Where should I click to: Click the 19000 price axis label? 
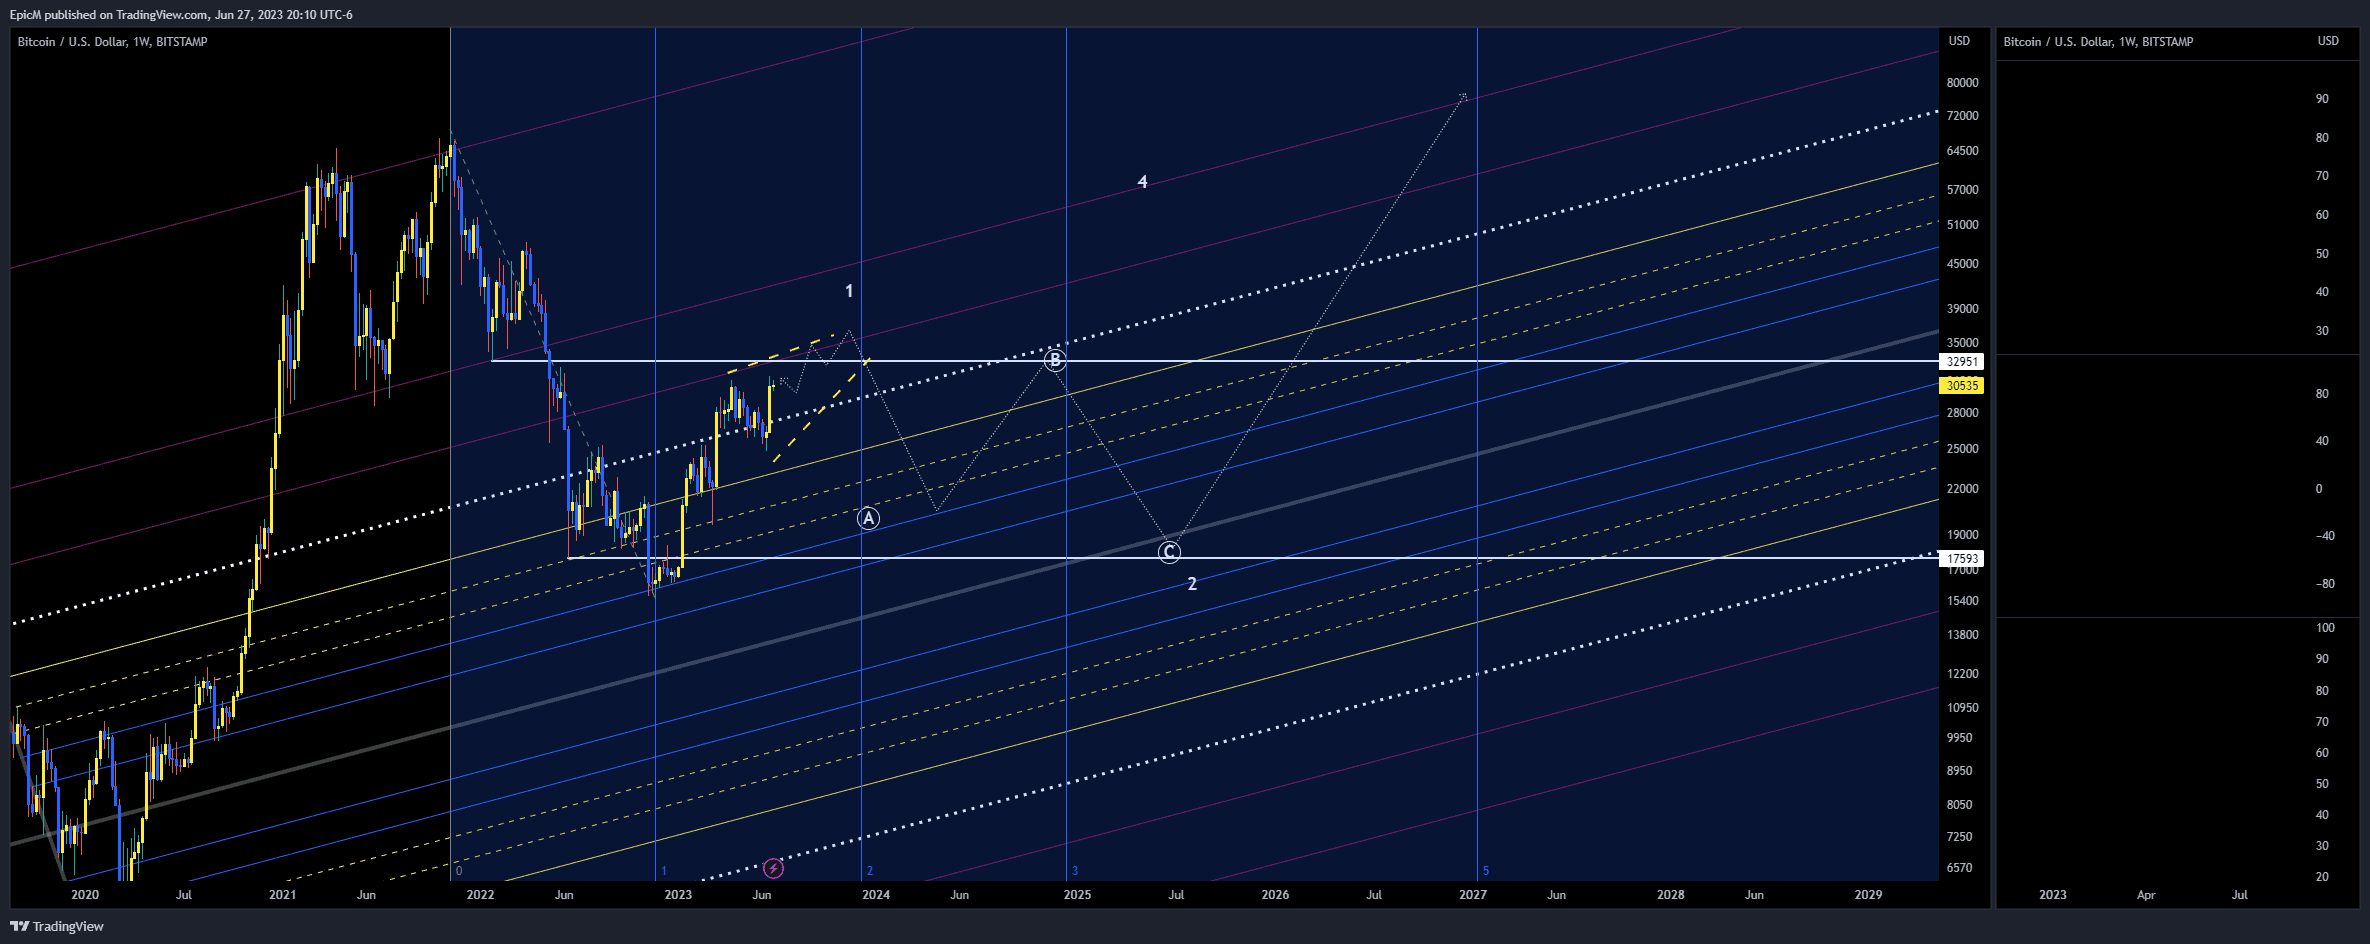(x=1962, y=535)
